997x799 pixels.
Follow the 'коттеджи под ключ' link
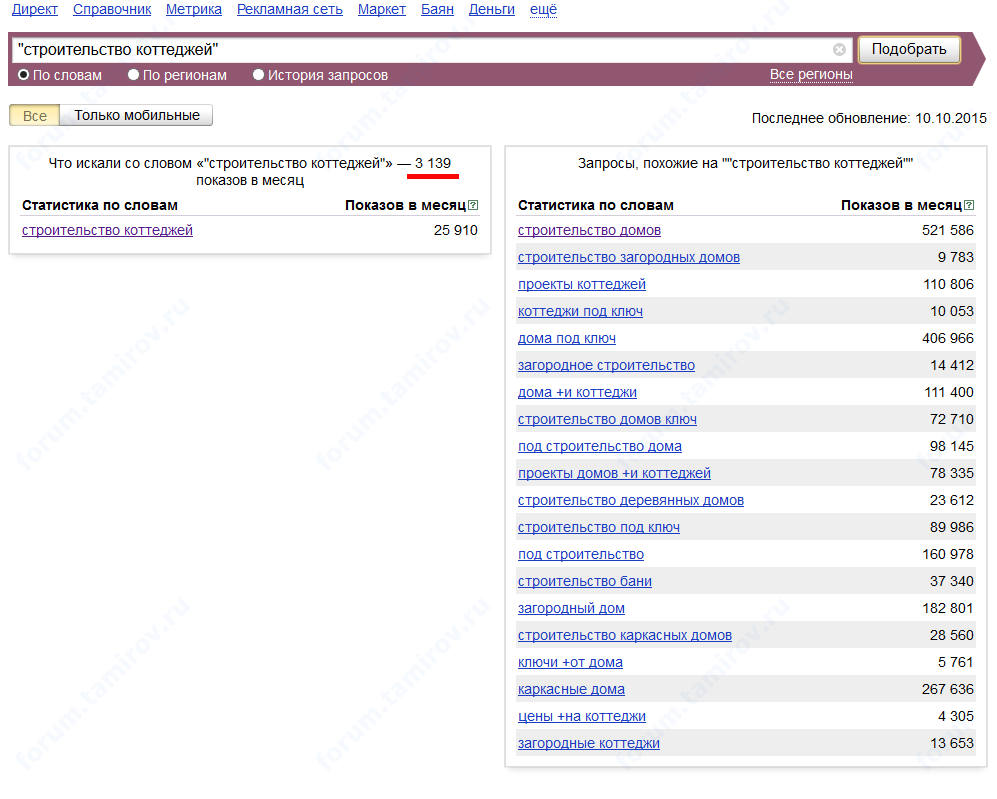581,311
